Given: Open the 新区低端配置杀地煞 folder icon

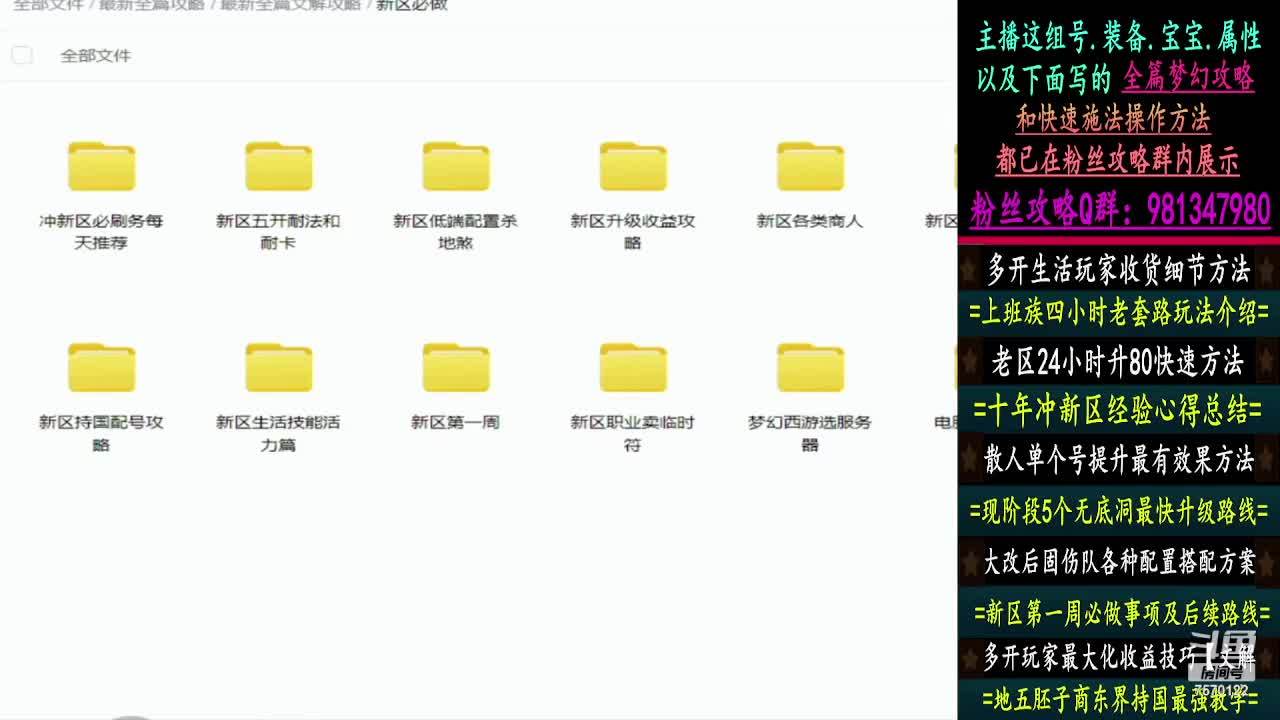Looking at the screenshot, I should (x=455, y=166).
